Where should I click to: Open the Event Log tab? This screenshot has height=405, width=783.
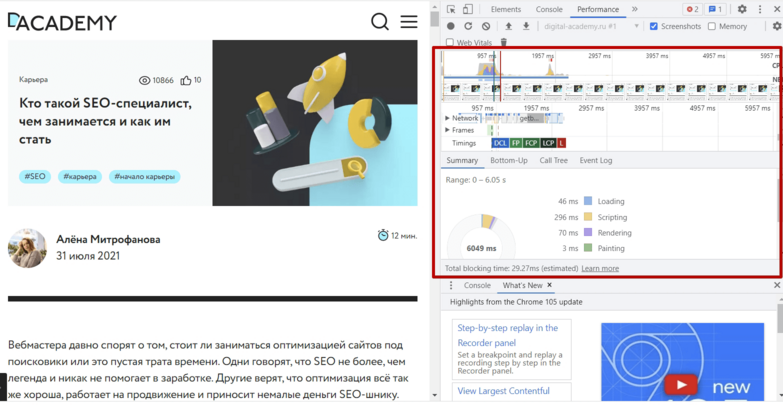596,160
